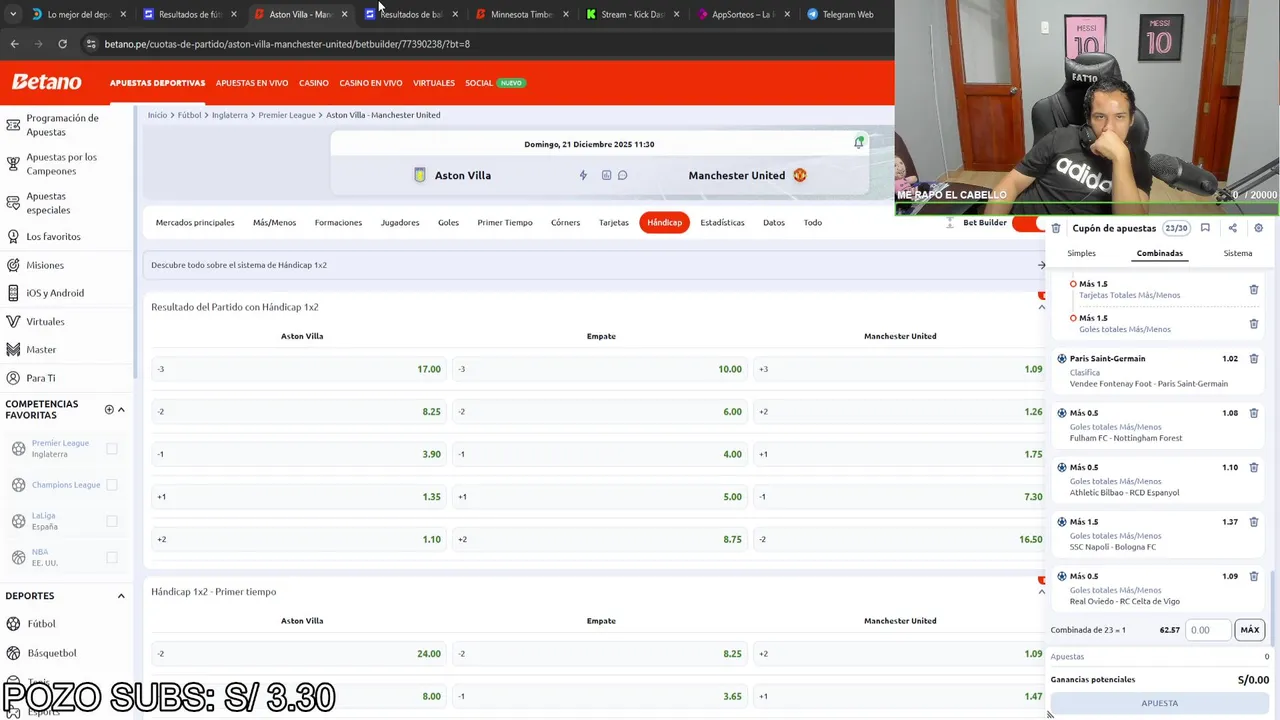Delete Fulham FC - Nottingham Forest selection
1280x720 pixels.
click(1253, 413)
